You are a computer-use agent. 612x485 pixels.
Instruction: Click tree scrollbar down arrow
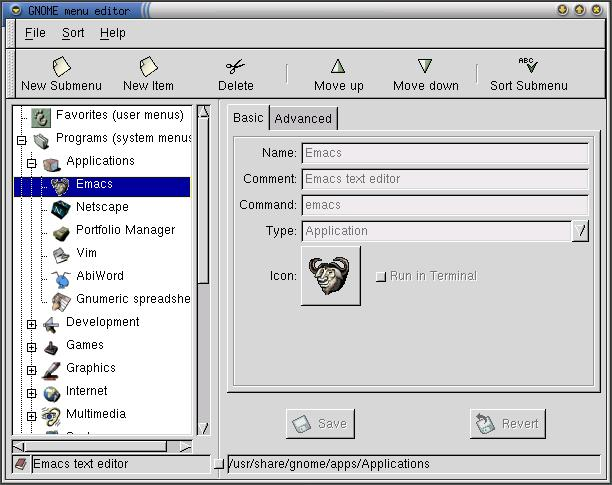click(x=203, y=428)
